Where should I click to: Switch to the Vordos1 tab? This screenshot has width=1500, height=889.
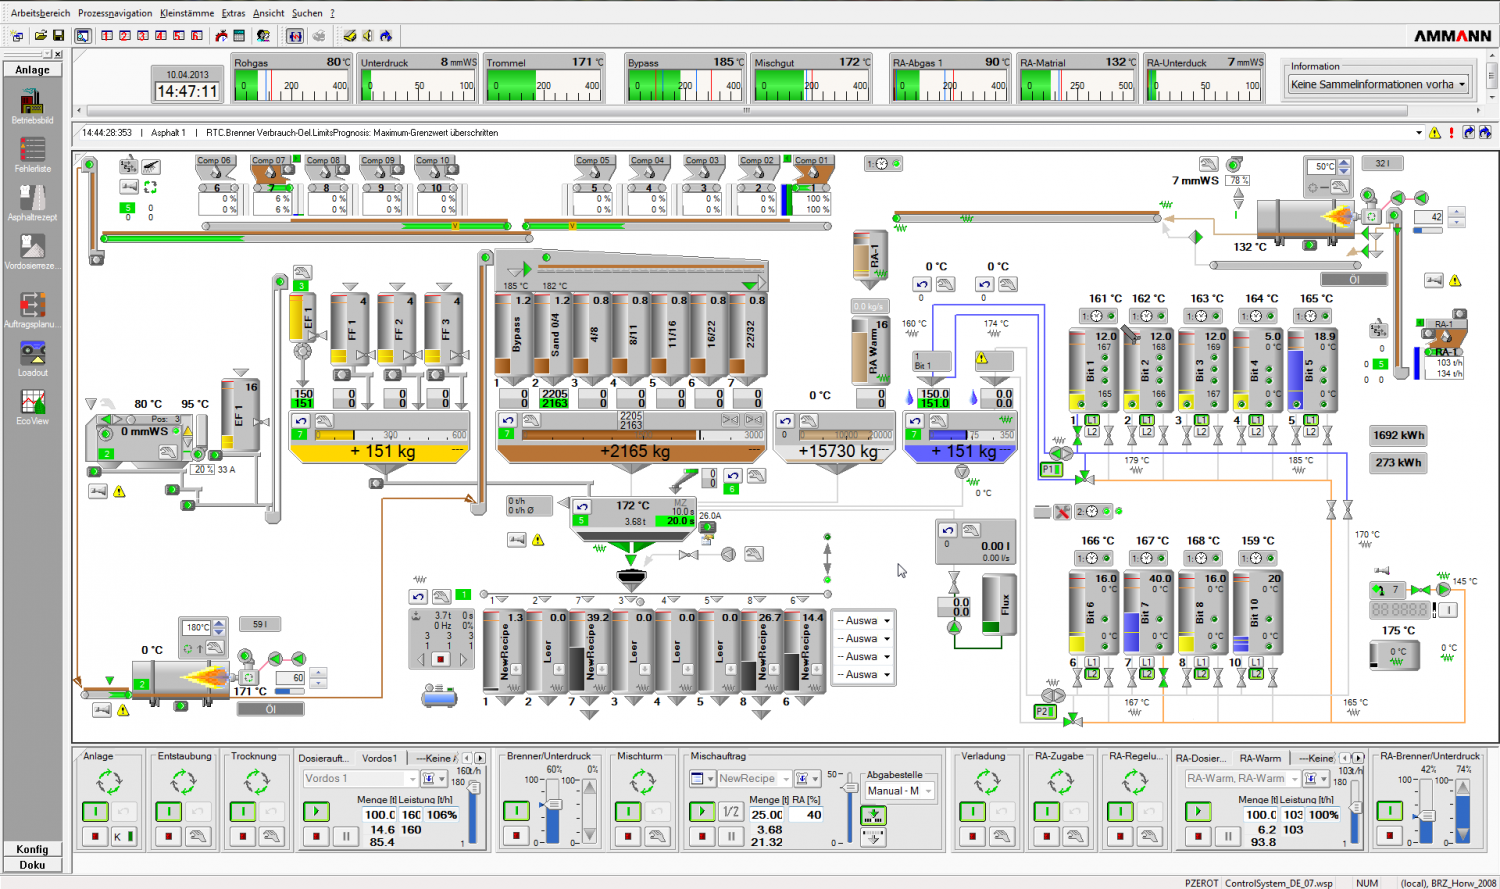point(380,758)
